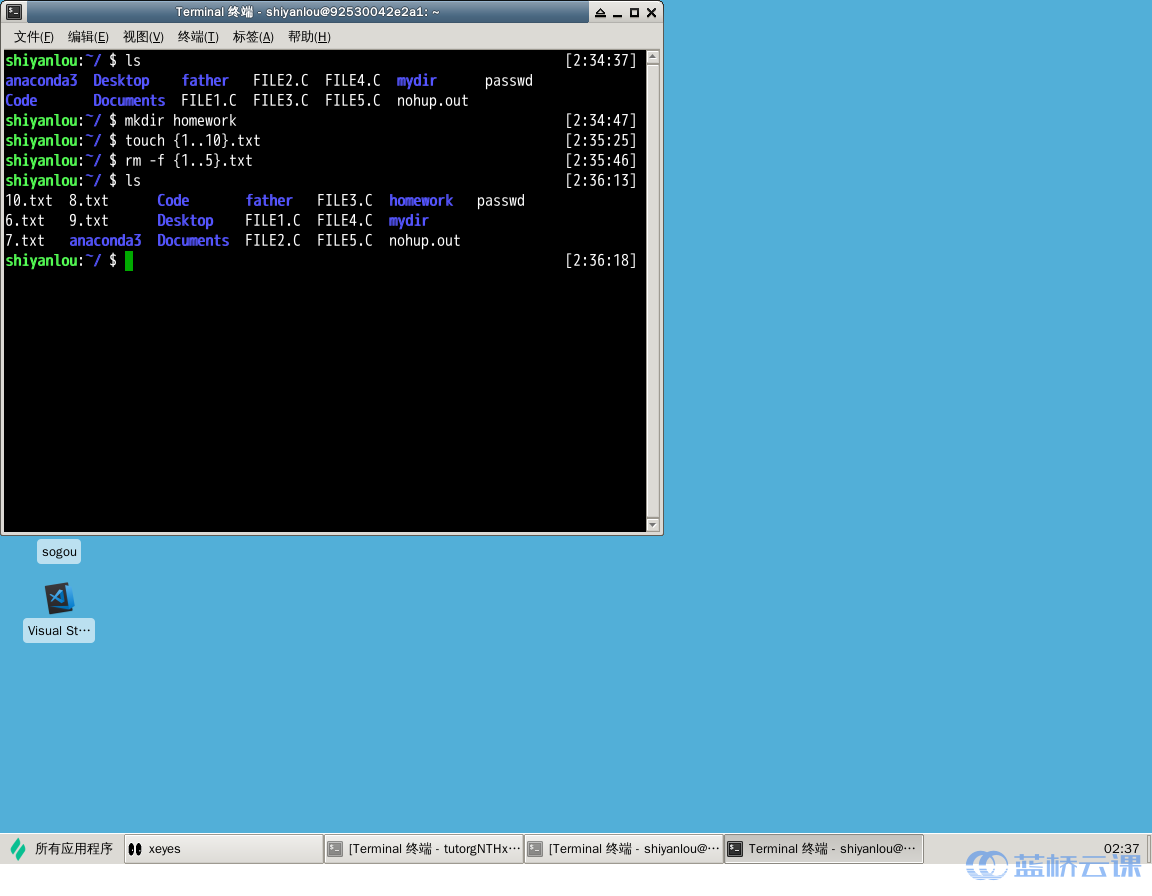Open the 视图(V) menu

(x=143, y=37)
